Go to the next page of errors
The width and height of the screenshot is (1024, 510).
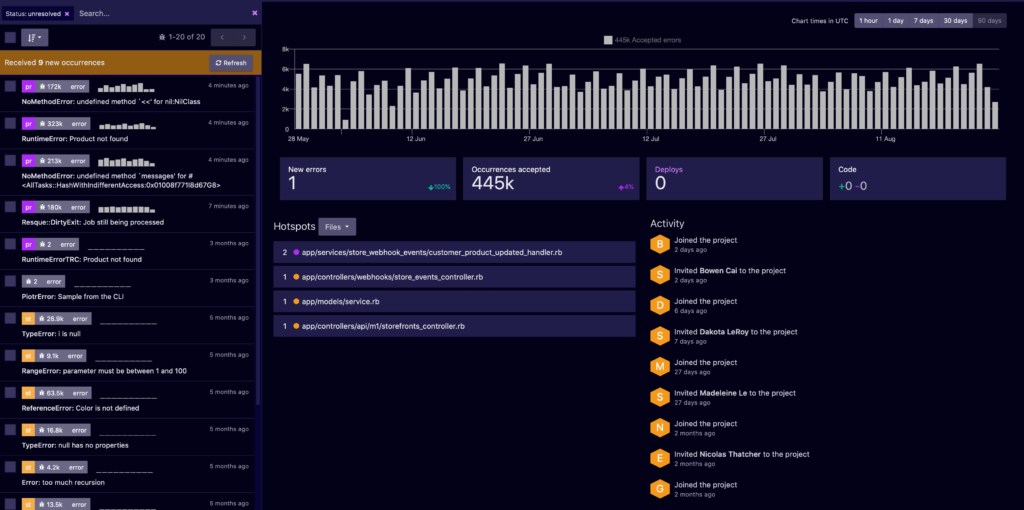tap(243, 37)
